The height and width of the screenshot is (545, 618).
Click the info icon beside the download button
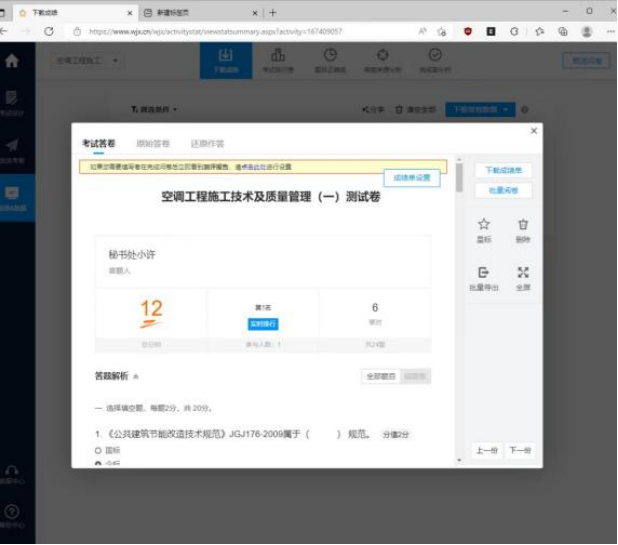(525, 110)
